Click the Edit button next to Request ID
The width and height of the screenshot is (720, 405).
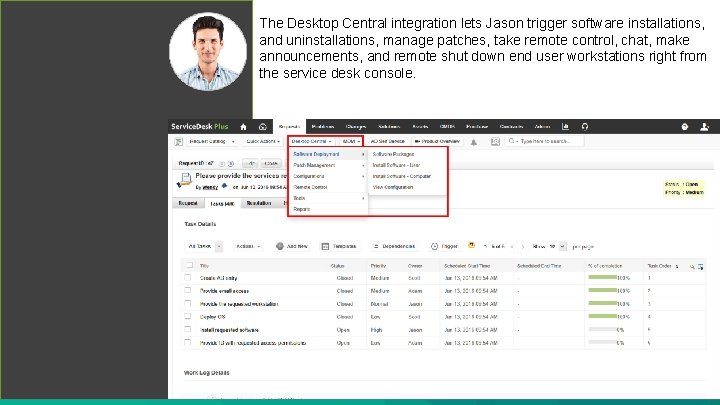250,163
